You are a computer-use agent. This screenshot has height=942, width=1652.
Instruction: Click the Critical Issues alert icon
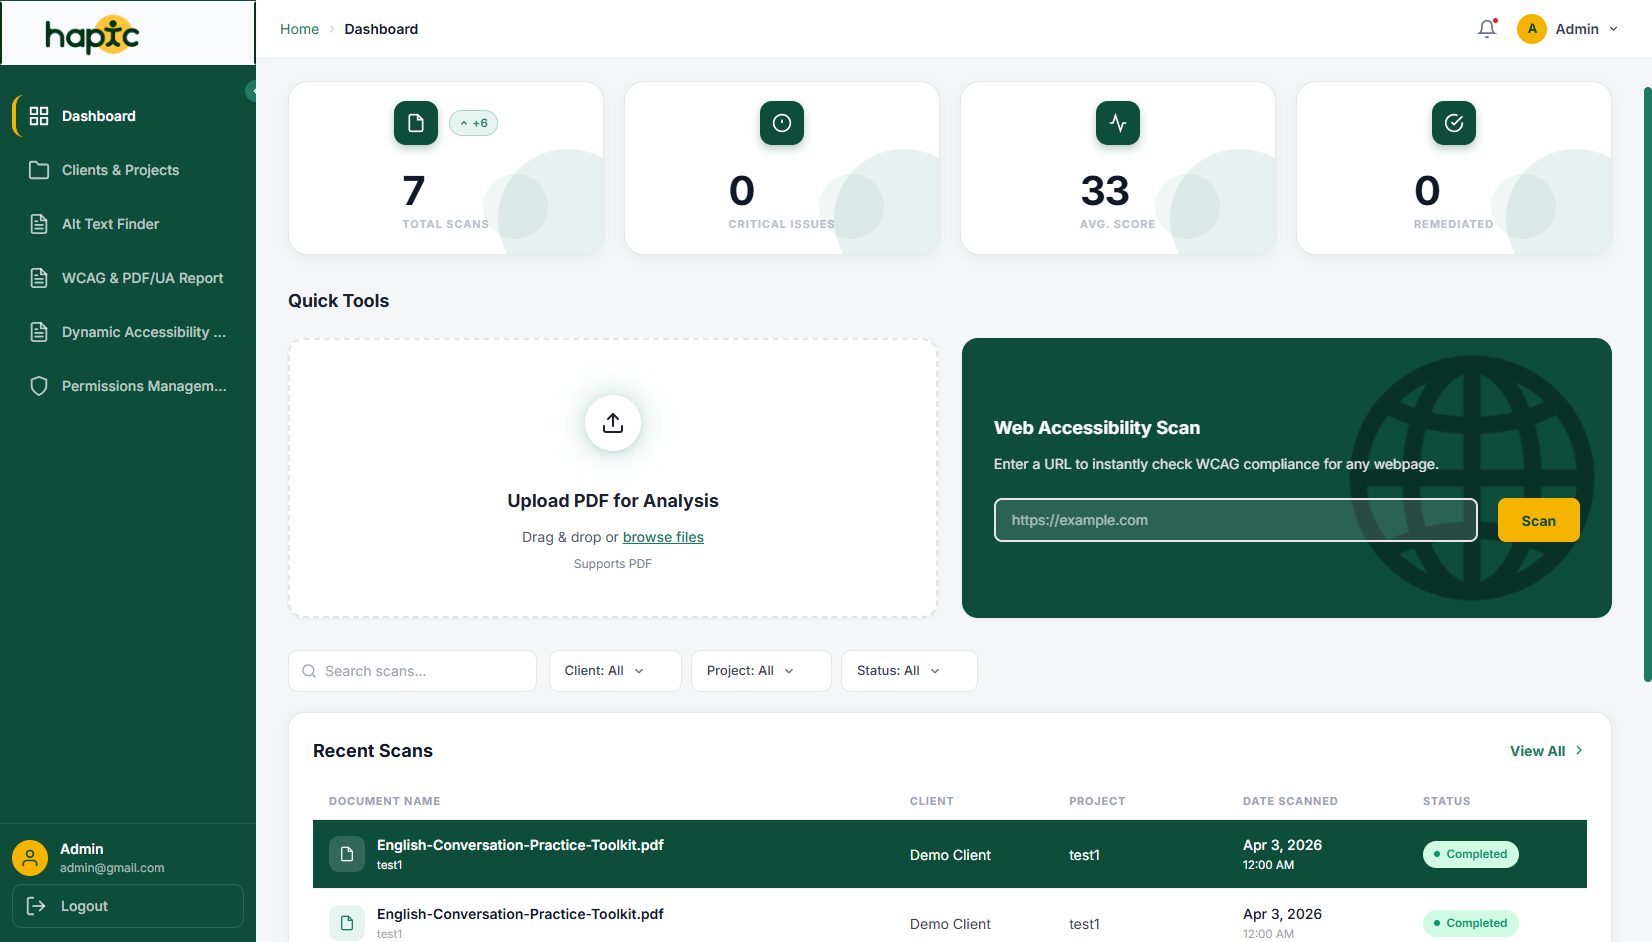782,123
